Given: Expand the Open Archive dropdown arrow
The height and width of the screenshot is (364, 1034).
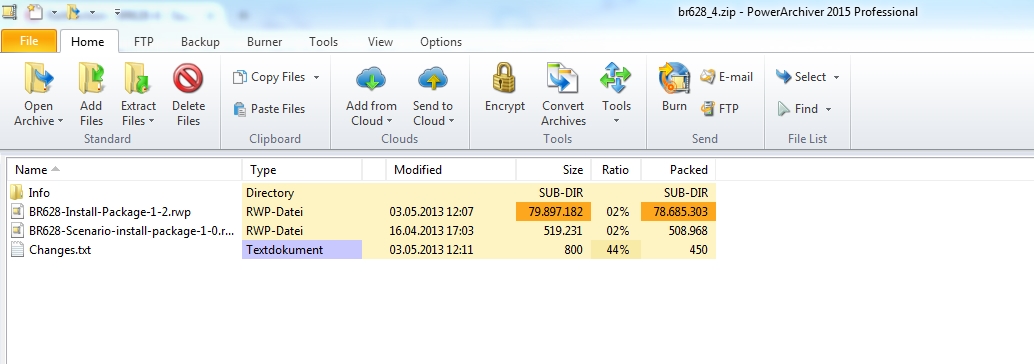Looking at the screenshot, I should (x=60, y=121).
